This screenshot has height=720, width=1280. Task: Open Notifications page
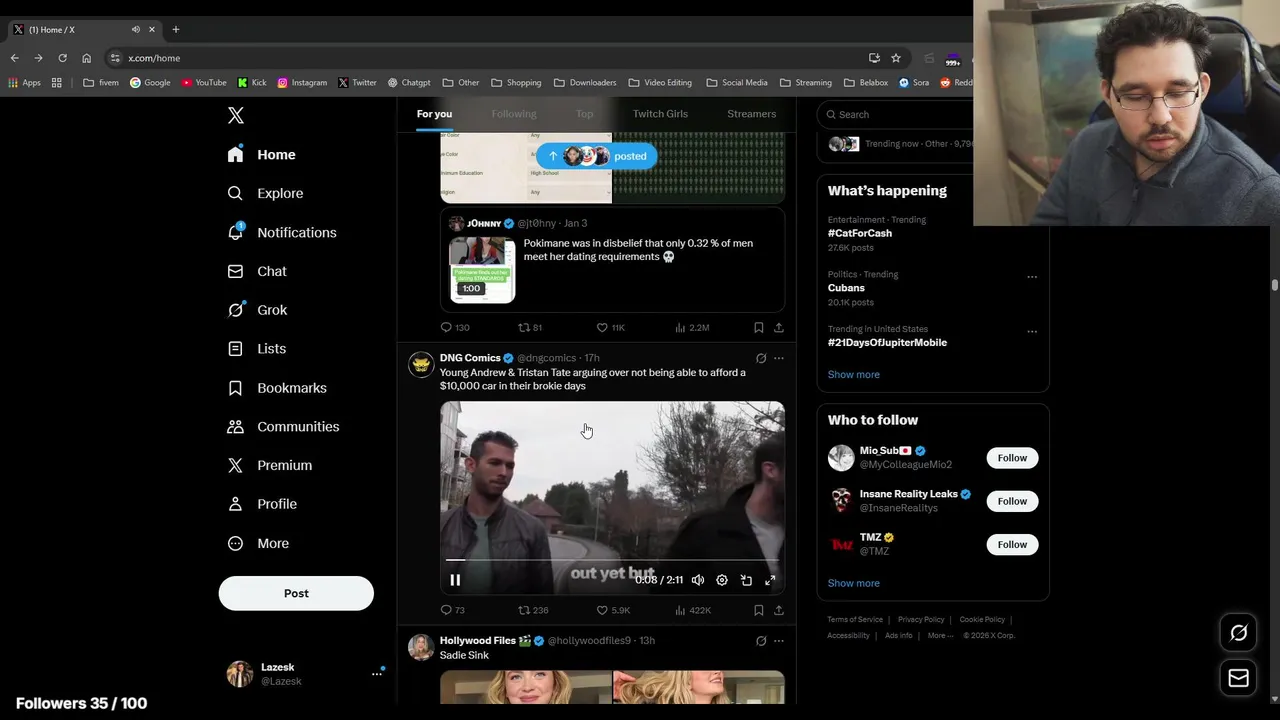click(x=282, y=232)
